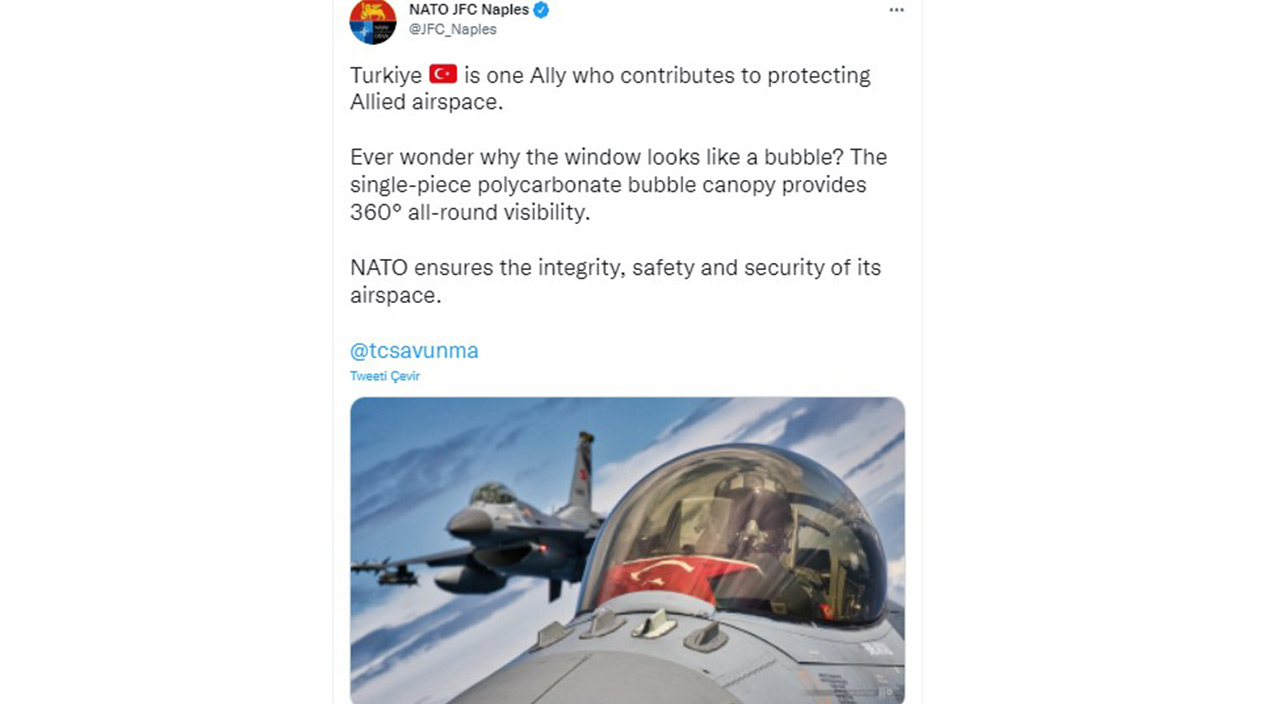The height and width of the screenshot is (704, 1280).
Task: Click the word Turkiye in the tweet
Action: tap(385, 76)
